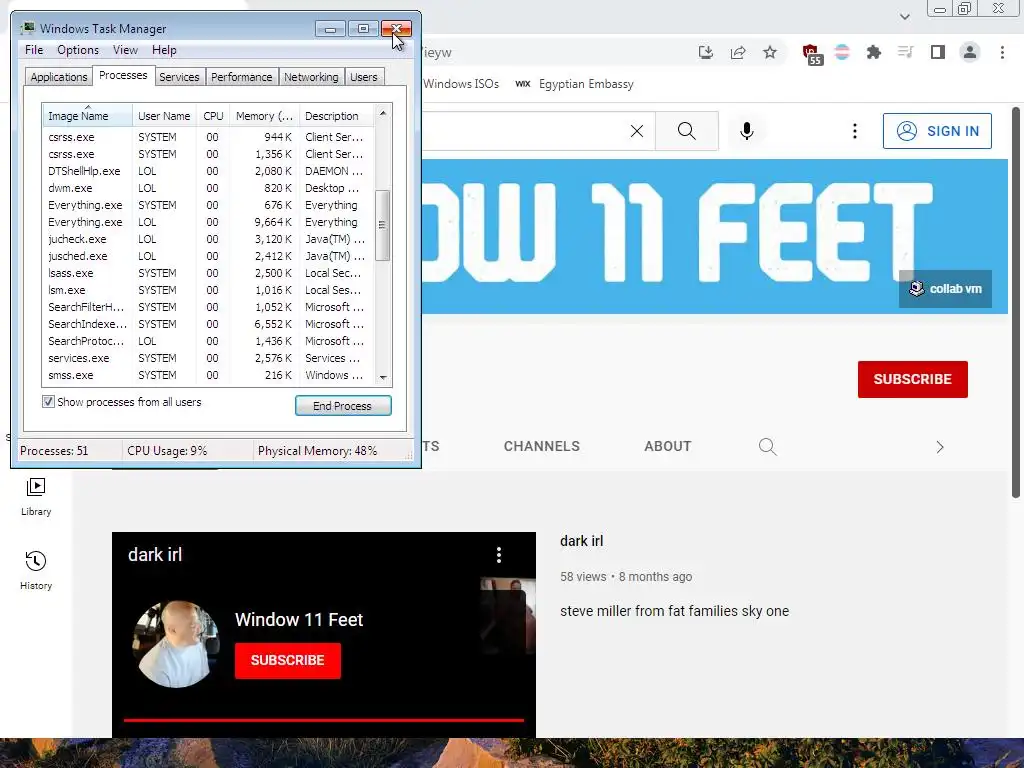This screenshot has height=768, width=1024.
Task: Select the dwm.exe process row
Action: coord(208,188)
